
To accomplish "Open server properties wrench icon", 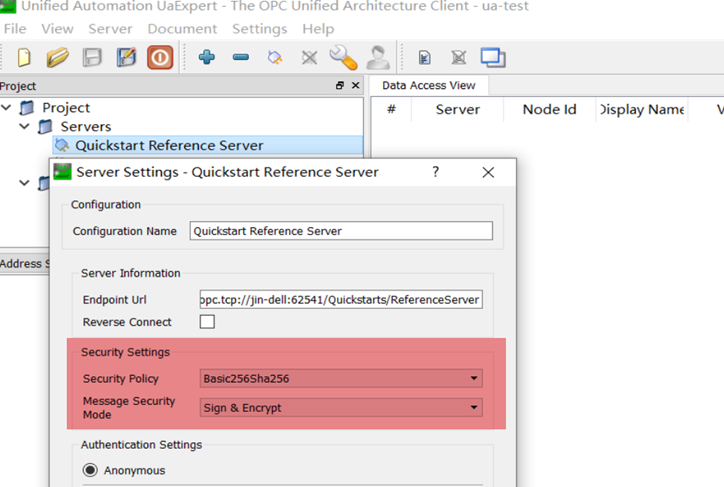I will (x=343, y=57).
